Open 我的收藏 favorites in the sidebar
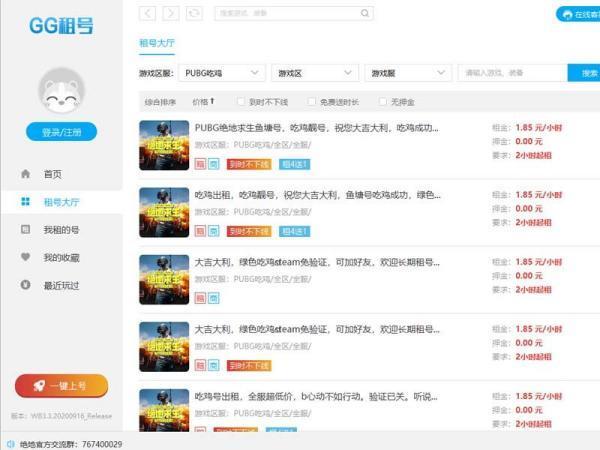600x450 pixels. coord(61,258)
